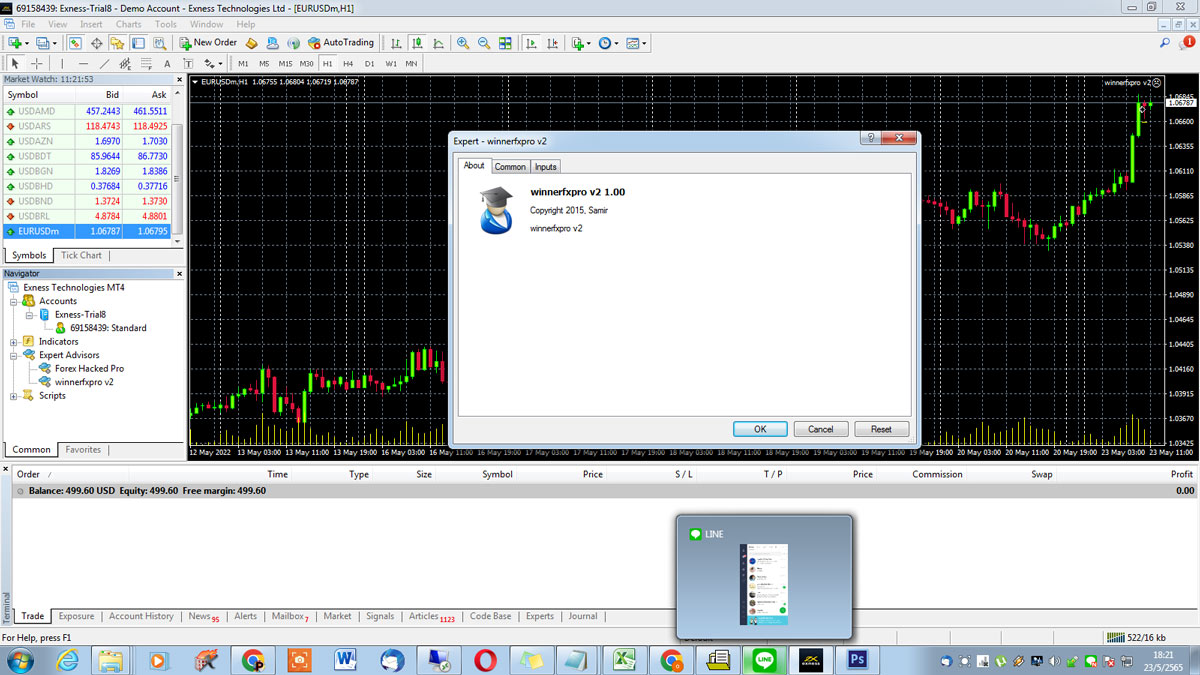Open Photoshop from the Windows taskbar
The width and height of the screenshot is (1200, 675).
(857, 660)
